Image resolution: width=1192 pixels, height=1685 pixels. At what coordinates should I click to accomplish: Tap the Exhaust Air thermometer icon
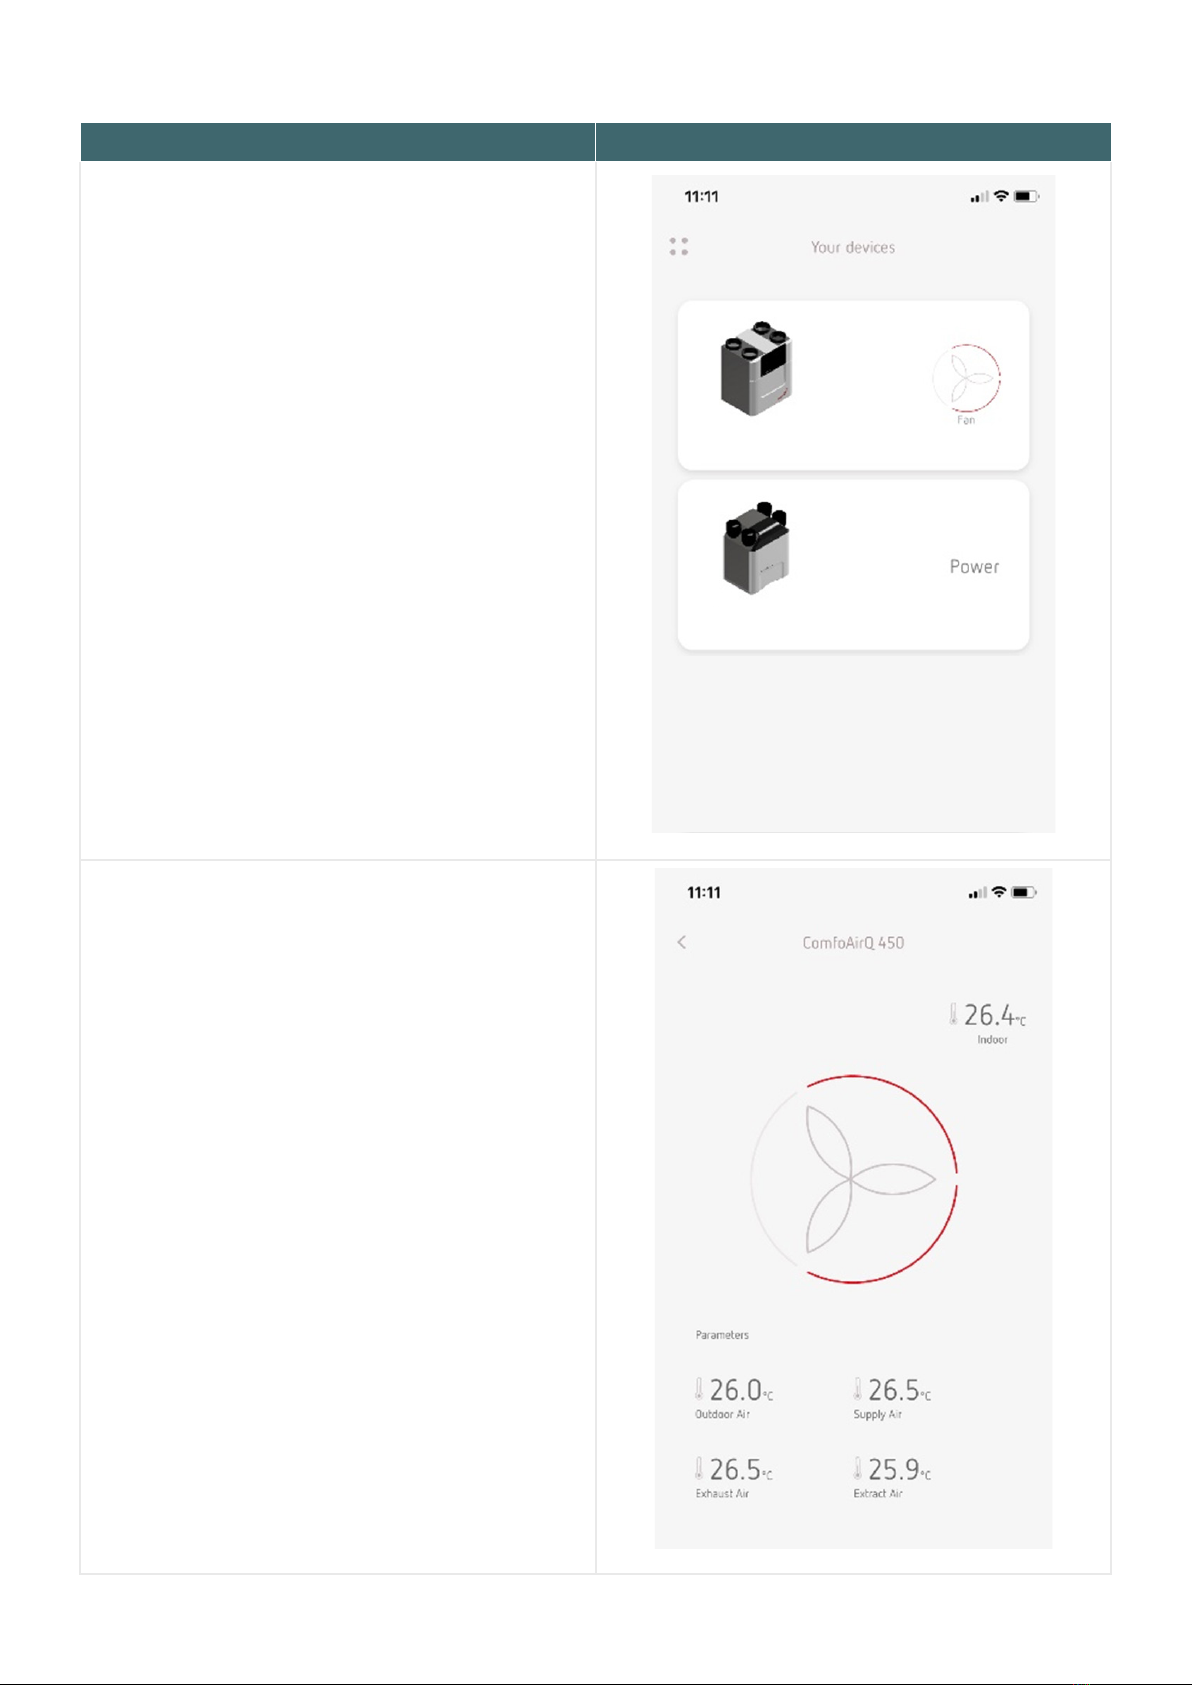(699, 1468)
